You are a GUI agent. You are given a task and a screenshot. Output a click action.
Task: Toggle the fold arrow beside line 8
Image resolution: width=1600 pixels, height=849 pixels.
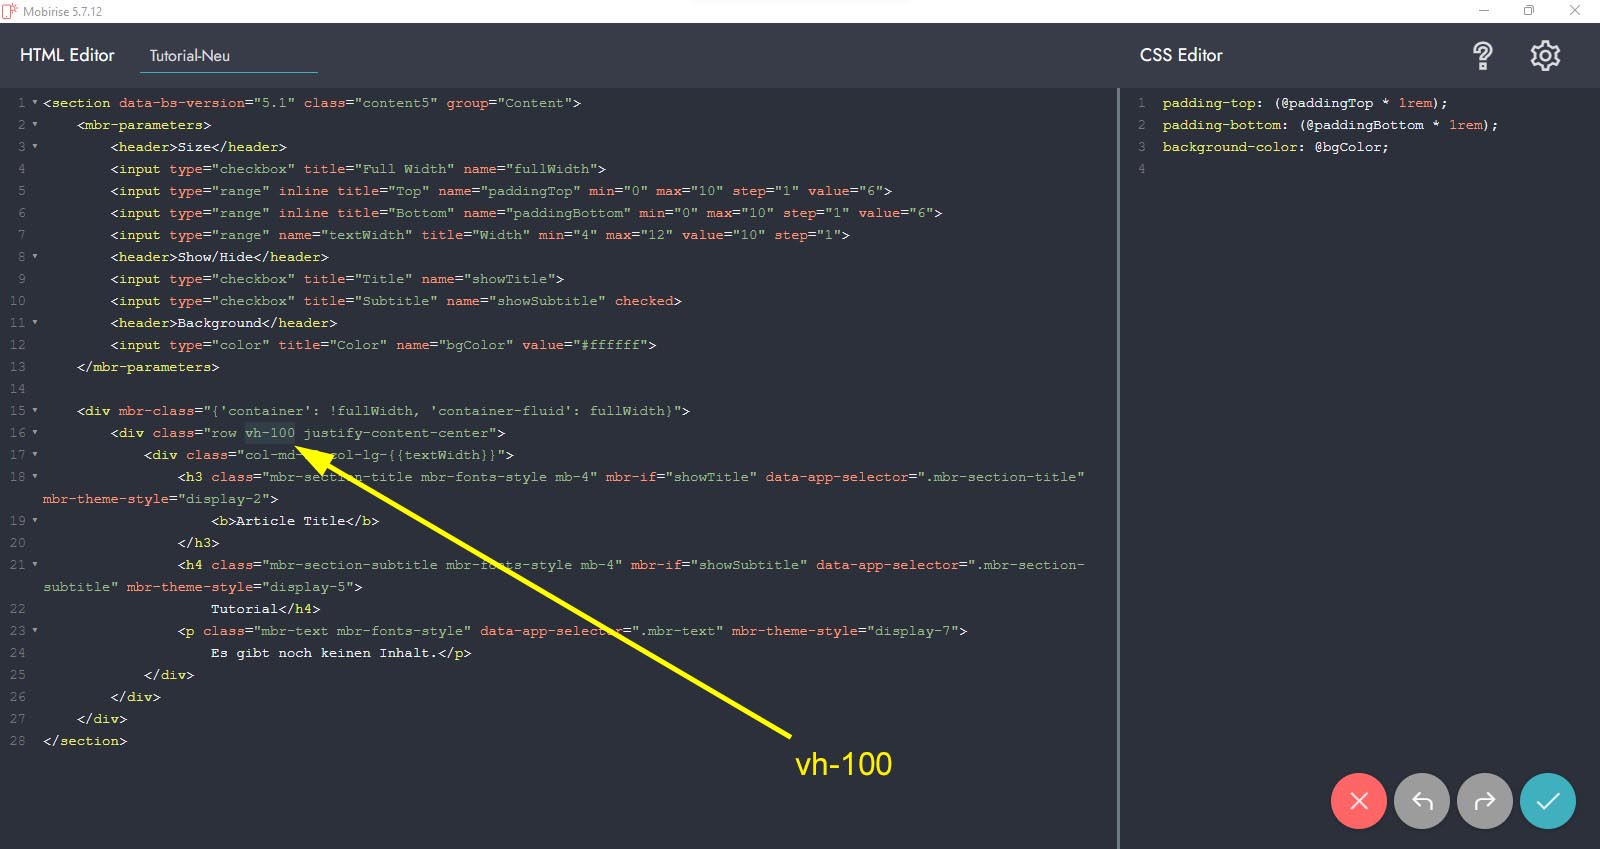[x=35, y=257]
